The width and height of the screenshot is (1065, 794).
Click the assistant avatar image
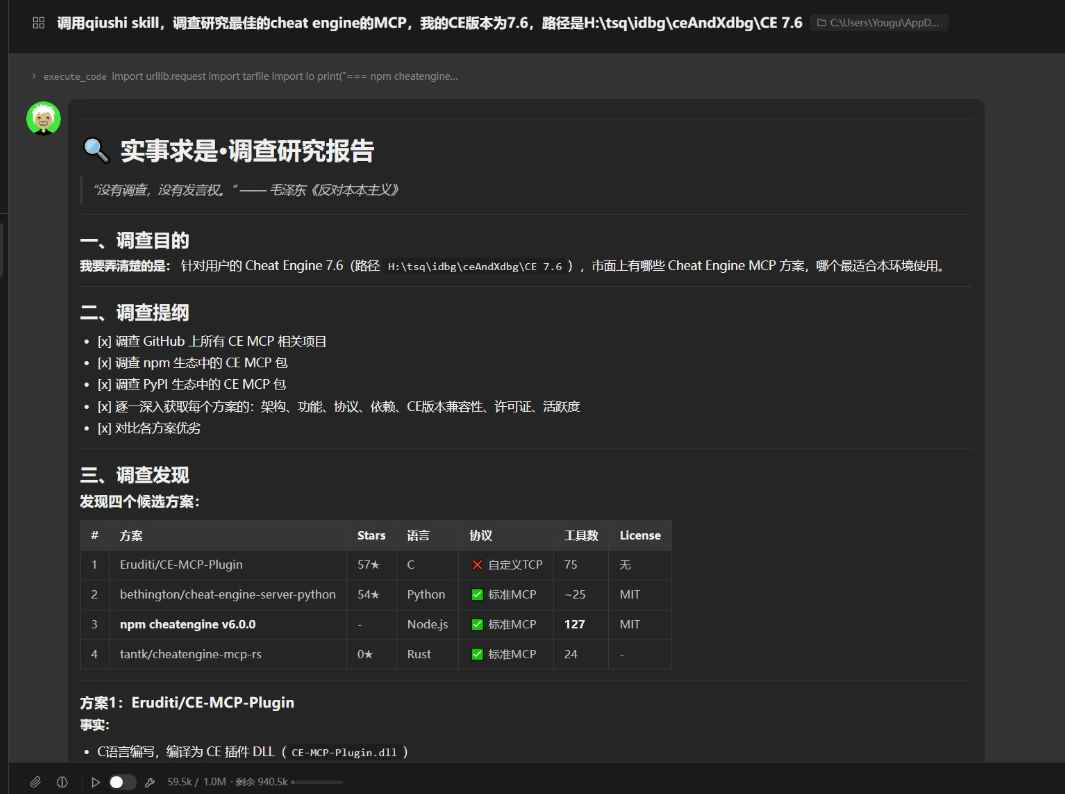coord(43,118)
